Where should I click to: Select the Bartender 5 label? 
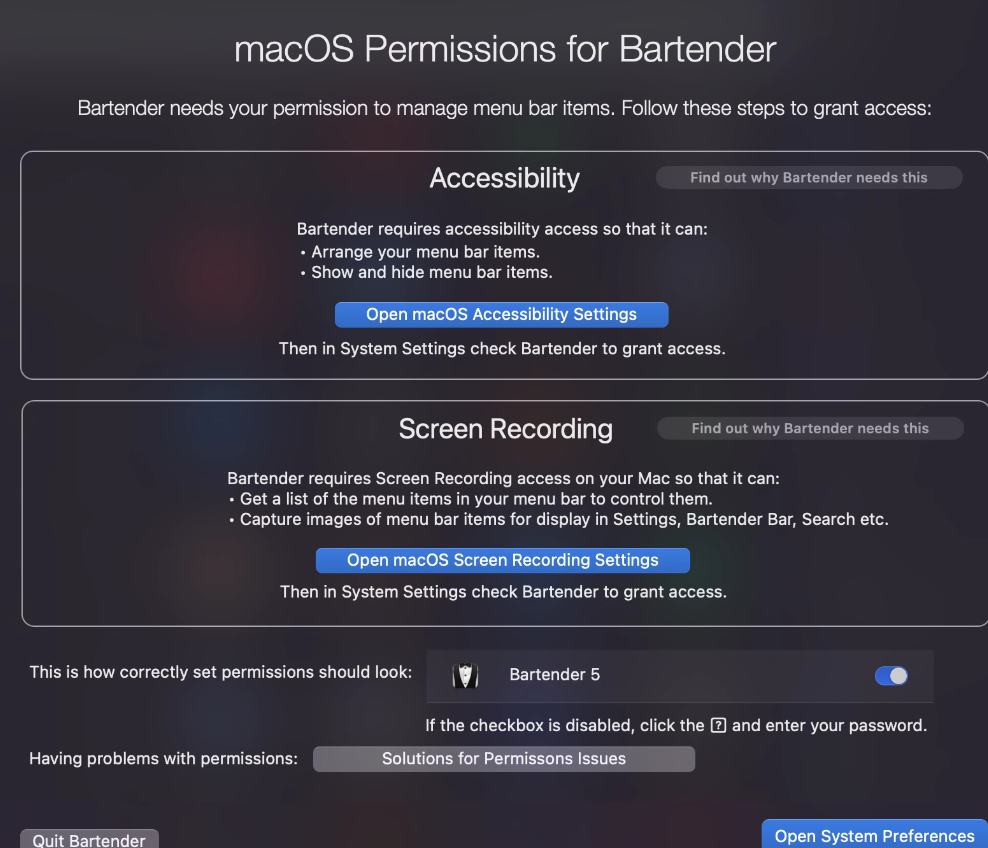point(554,675)
